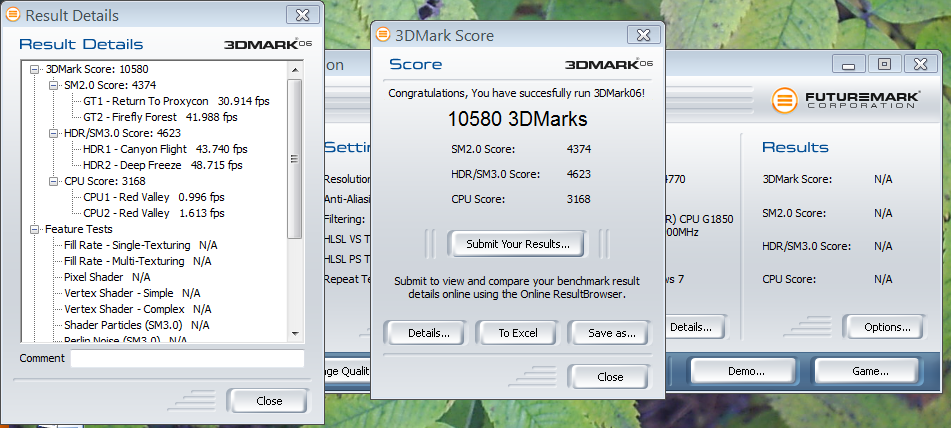Close the main 3DMark06 window
Image resolution: width=951 pixels, height=428 pixels.
click(920, 64)
